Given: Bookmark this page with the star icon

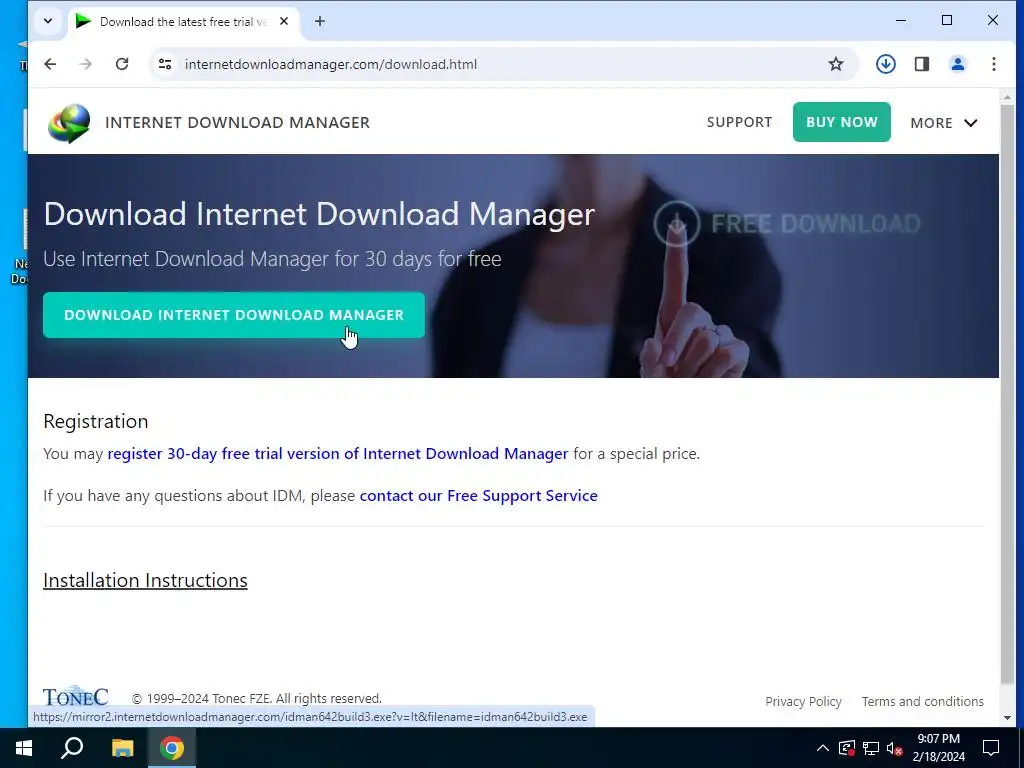Looking at the screenshot, I should pyautogui.click(x=836, y=64).
